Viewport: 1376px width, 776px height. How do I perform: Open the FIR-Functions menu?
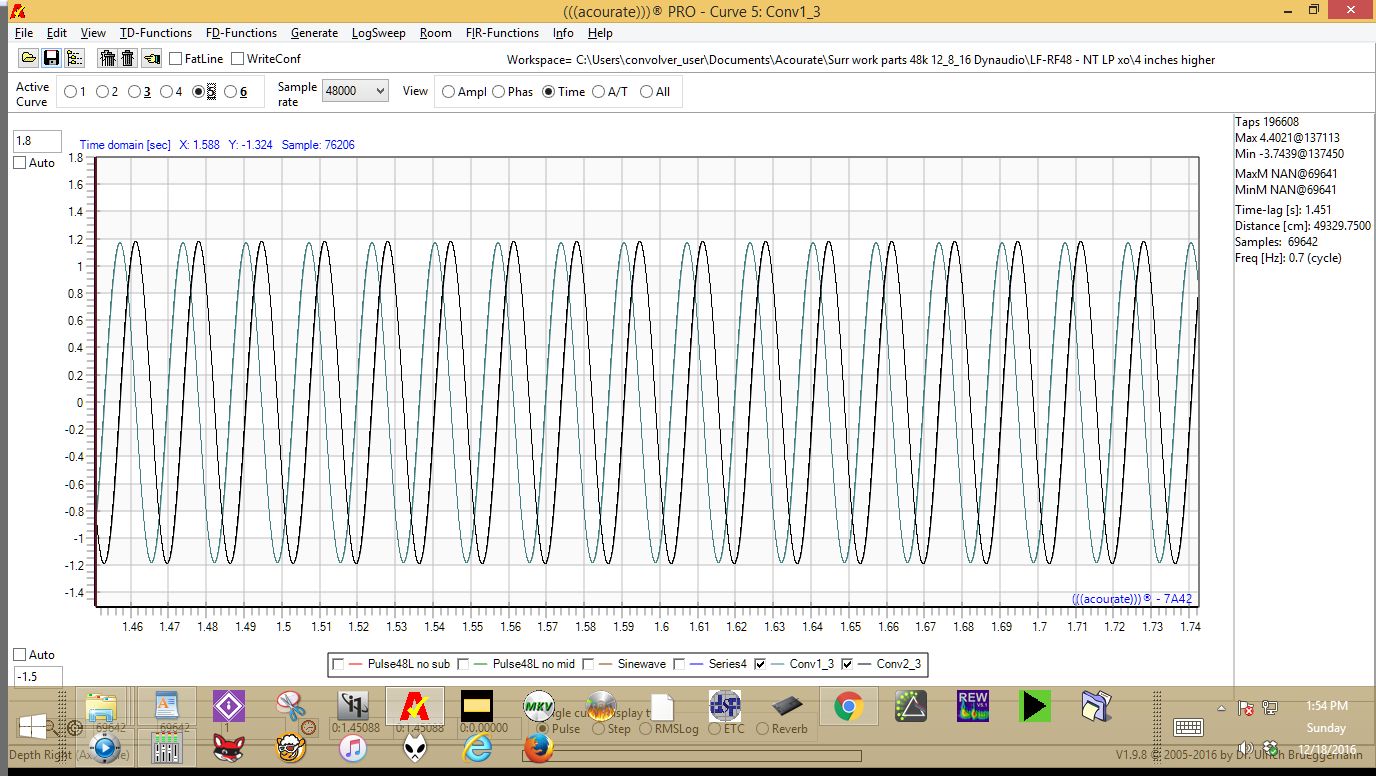(x=502, y=33)
